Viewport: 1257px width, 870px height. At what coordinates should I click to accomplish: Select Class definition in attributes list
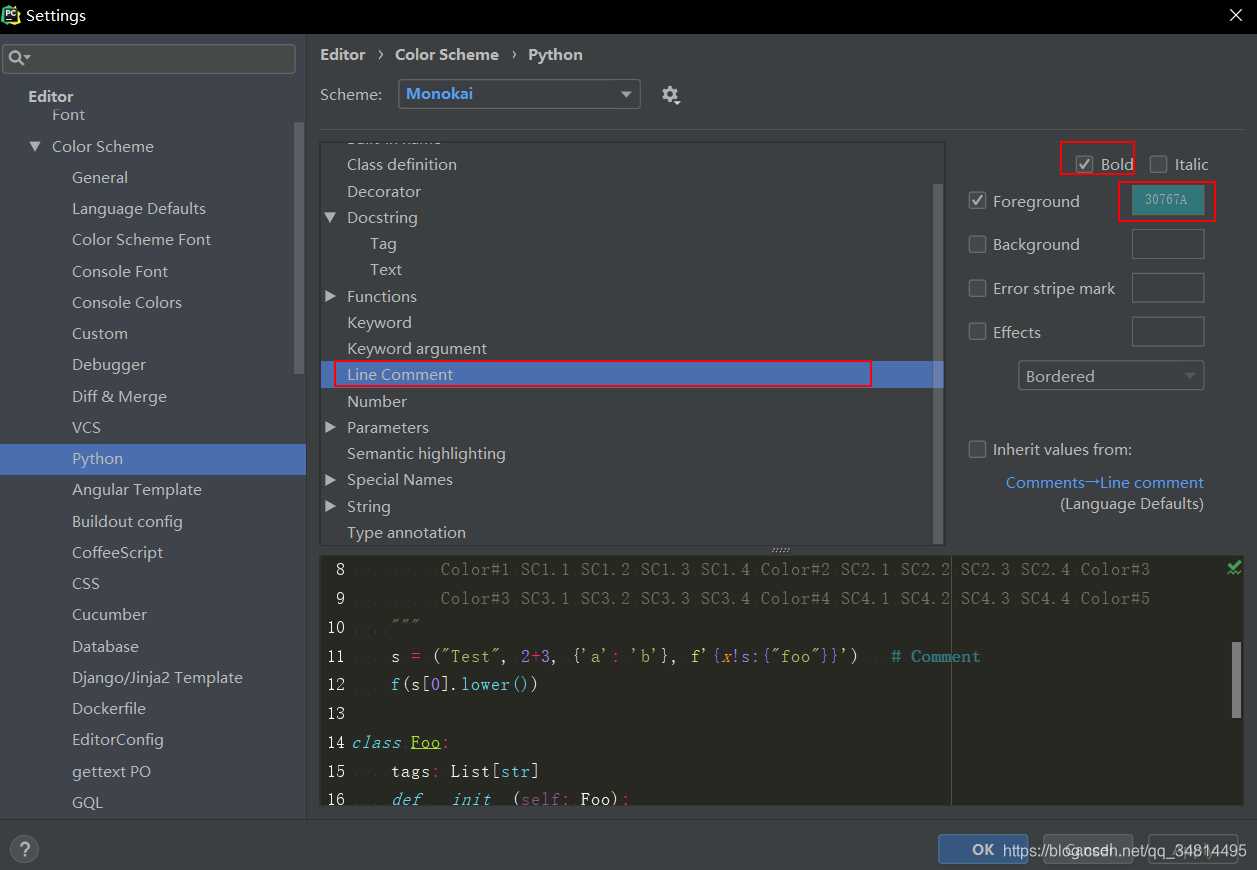(x=402, y=164)
